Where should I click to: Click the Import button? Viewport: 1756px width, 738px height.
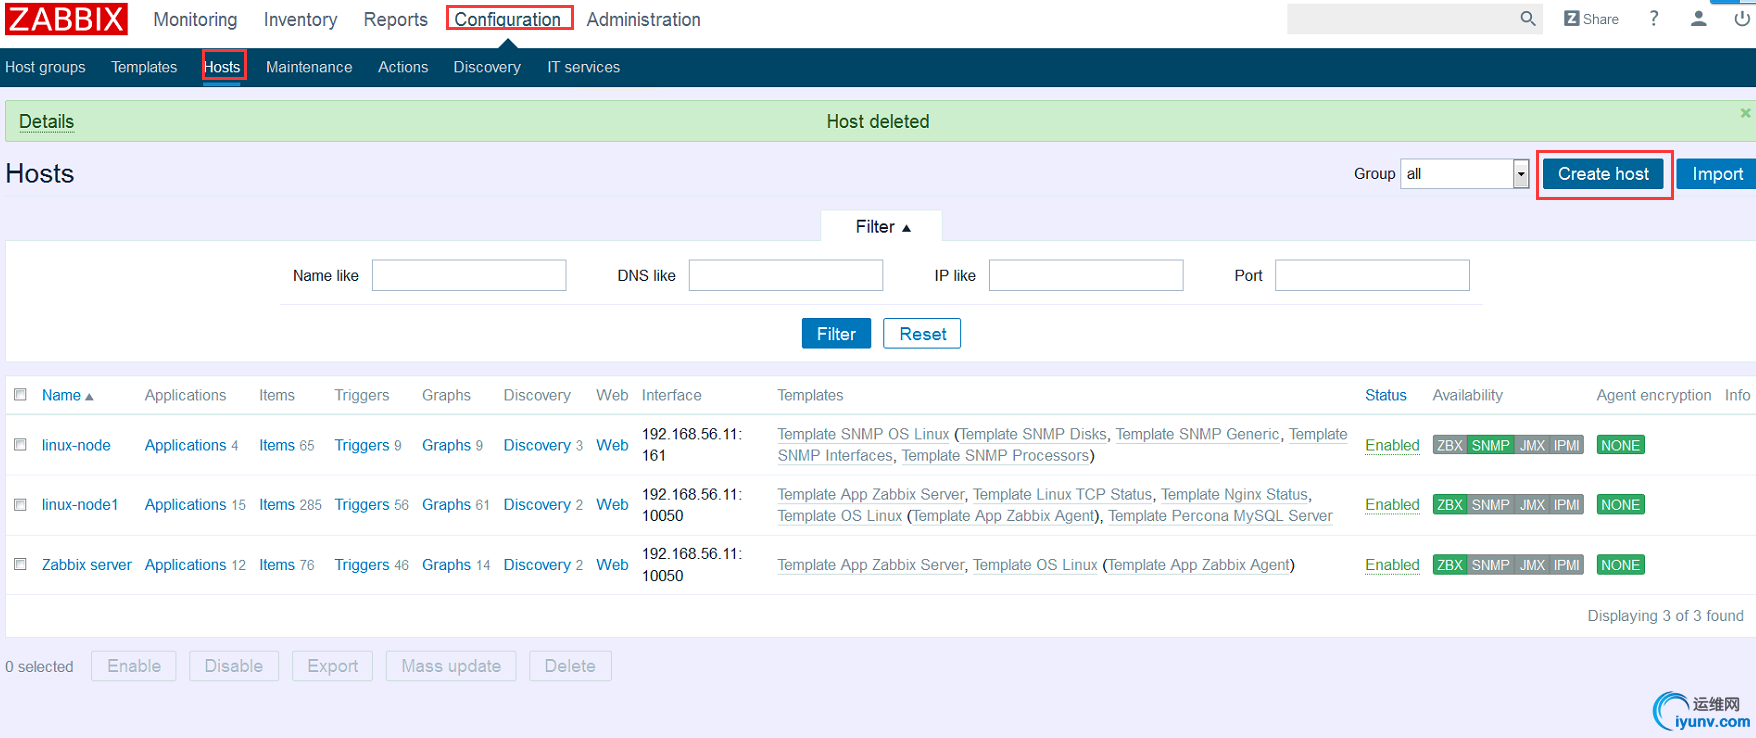(x=1717, y=174)
